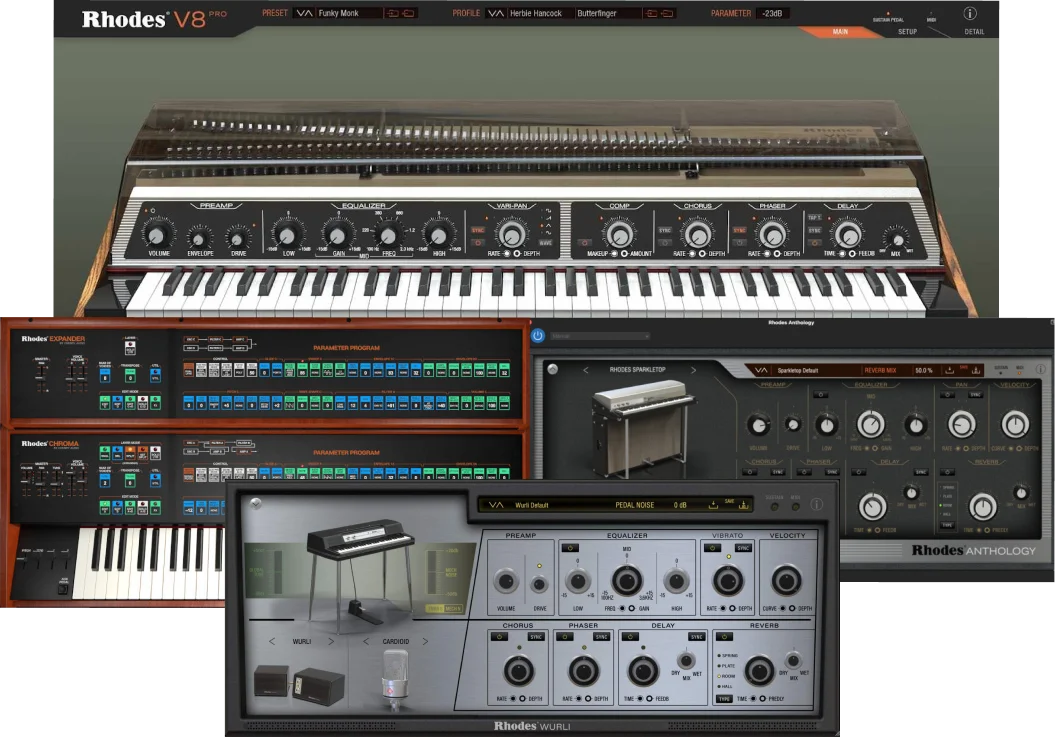Click the info icon on the Wurli plugin
Image resolution: width=1055 pixels, height=737 pixels.
817,504
